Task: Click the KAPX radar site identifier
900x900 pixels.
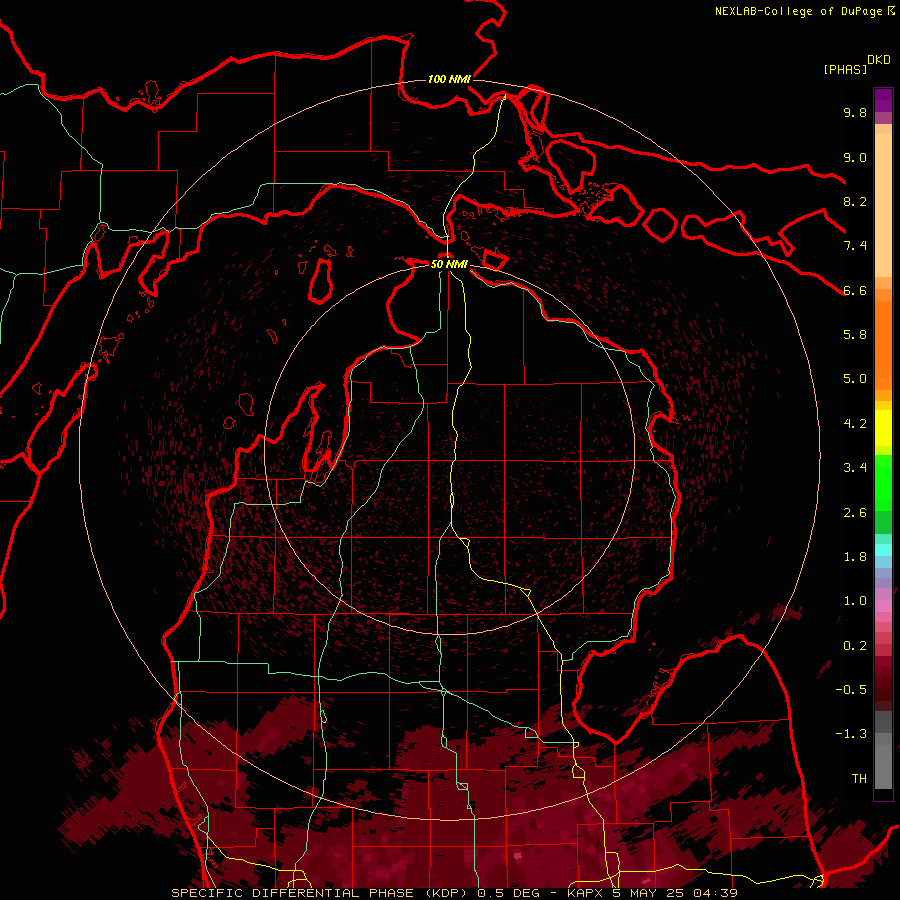Action: 585,893
